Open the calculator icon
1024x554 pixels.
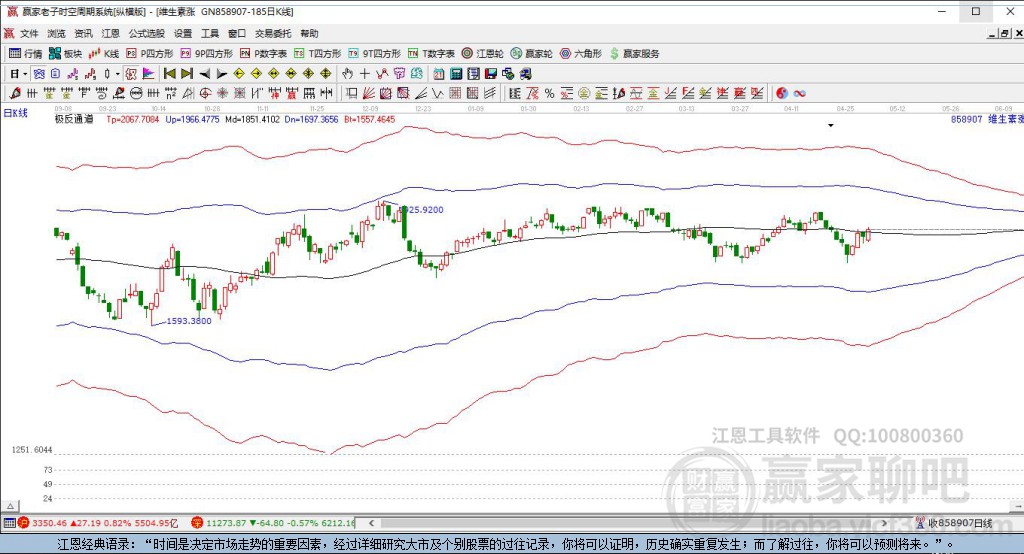[x=456, y=74]
